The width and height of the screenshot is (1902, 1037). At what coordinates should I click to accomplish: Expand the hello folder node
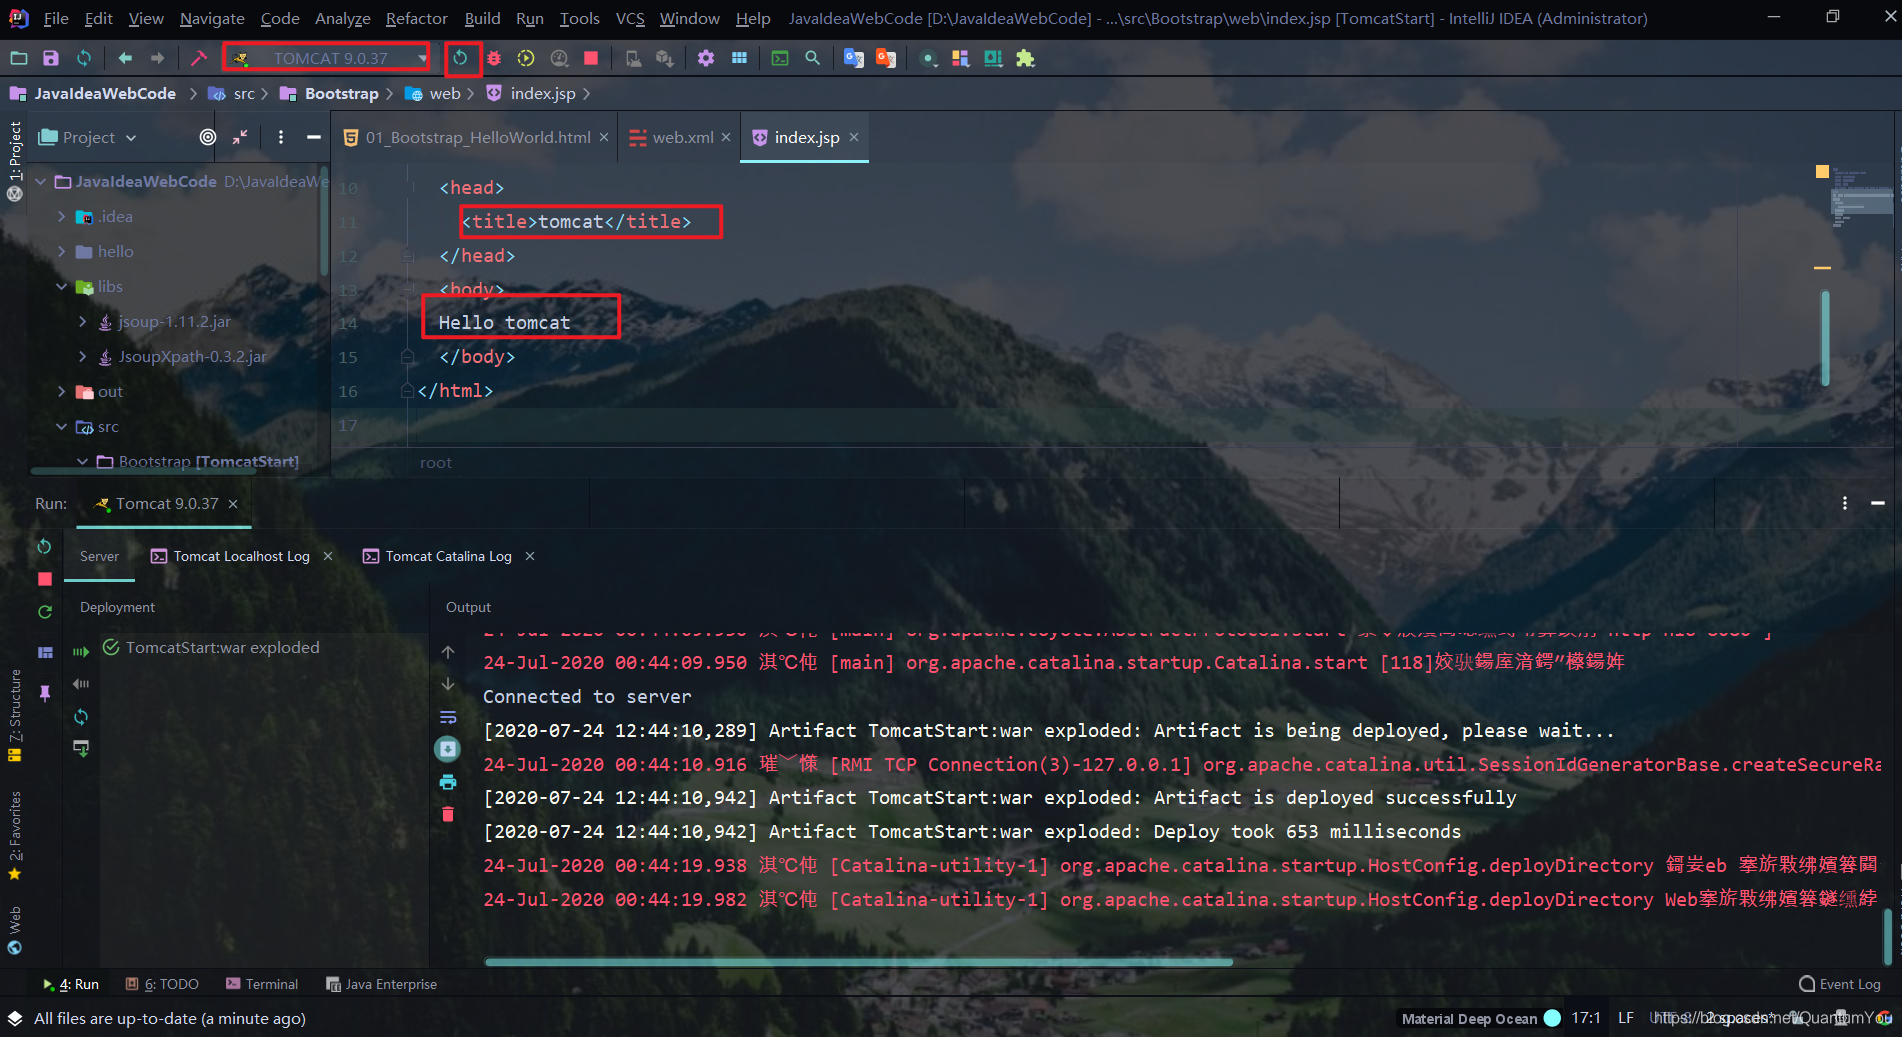(x=62, y=251)
